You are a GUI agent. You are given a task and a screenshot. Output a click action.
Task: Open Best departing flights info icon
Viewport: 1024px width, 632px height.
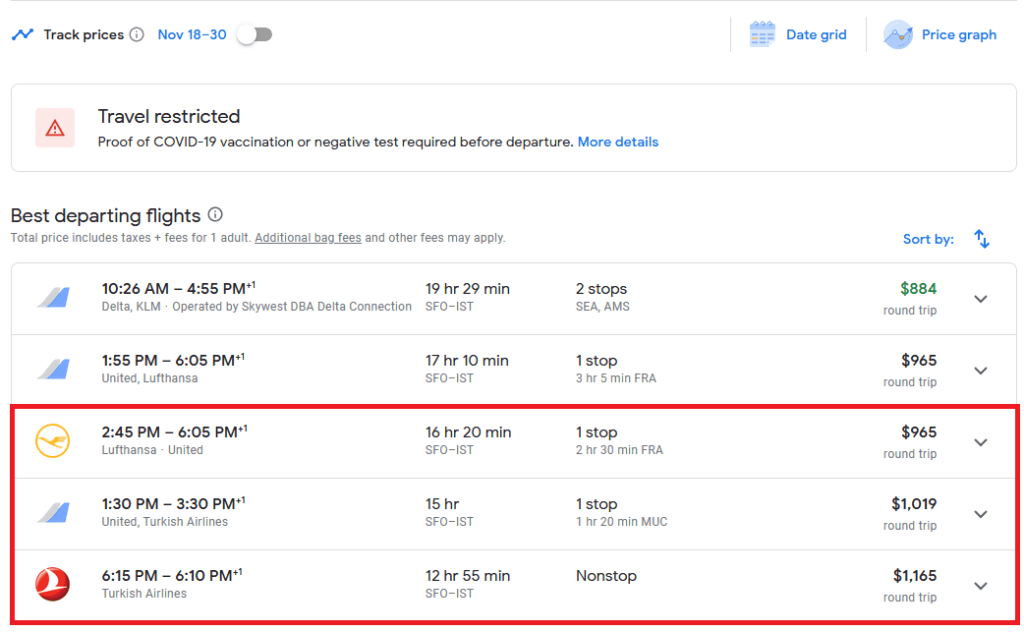[215, 215]
